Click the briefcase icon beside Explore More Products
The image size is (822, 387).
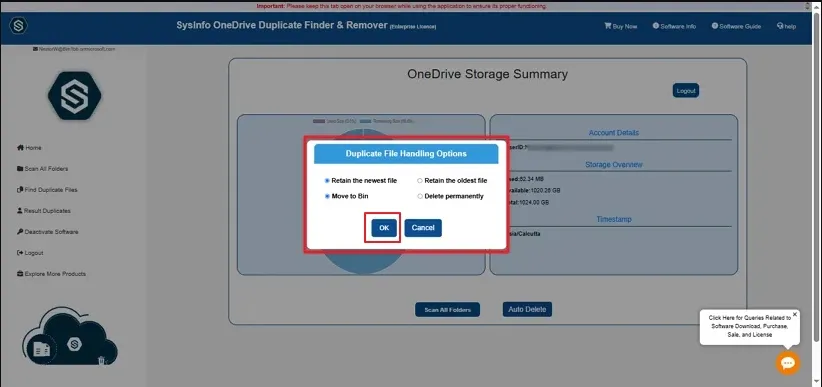pos(20,274)
